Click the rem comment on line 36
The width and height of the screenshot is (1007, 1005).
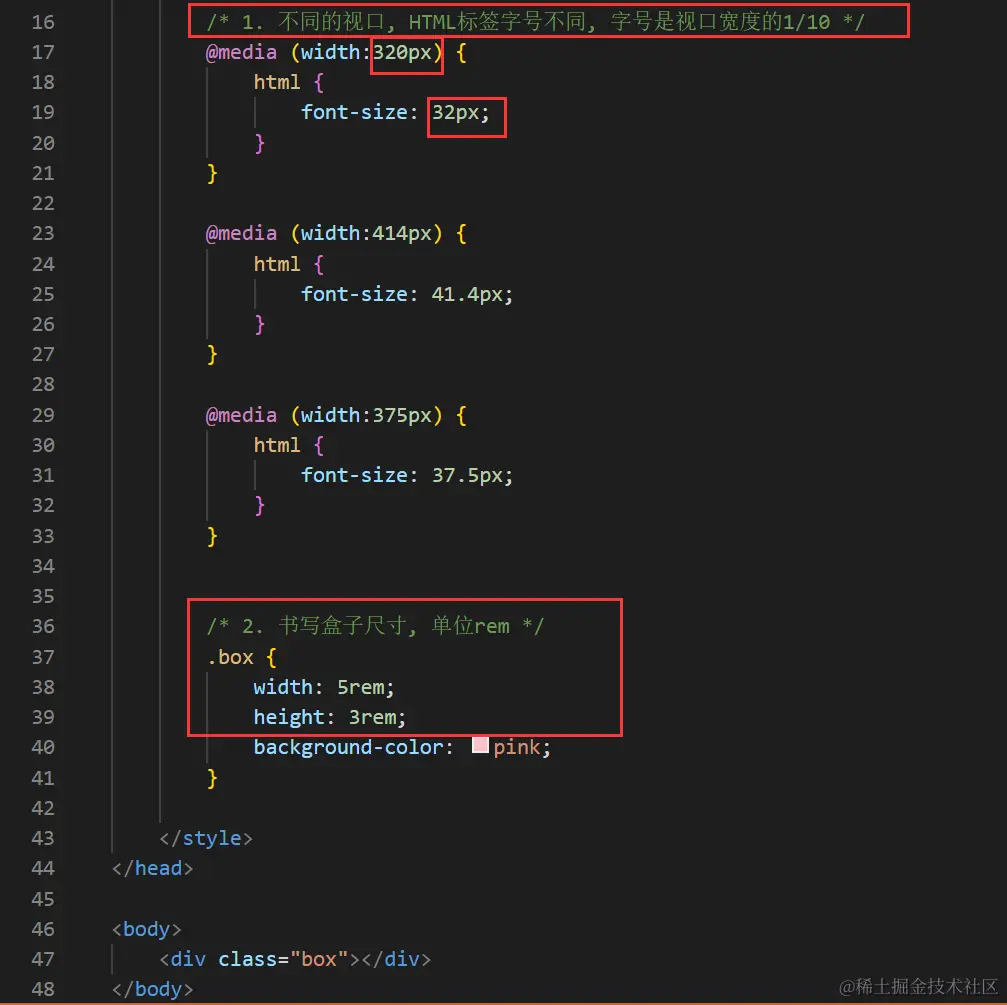click(x=375, y=626)
